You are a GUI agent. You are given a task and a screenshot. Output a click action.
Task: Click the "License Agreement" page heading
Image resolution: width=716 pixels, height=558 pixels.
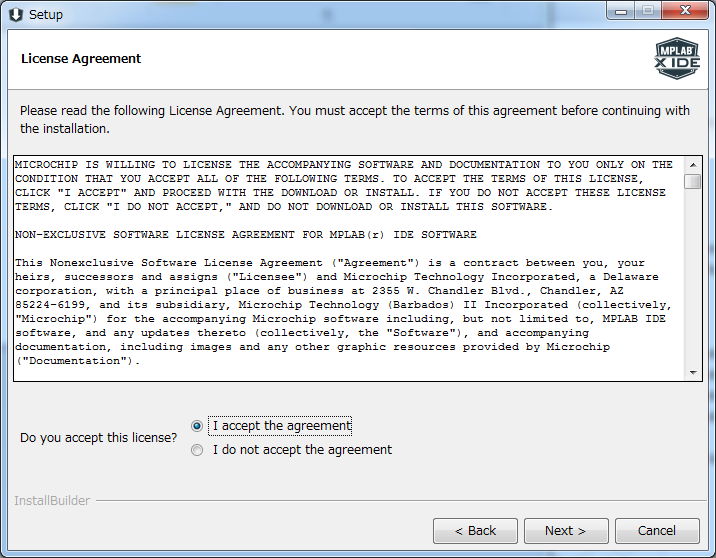pos(81,59)
